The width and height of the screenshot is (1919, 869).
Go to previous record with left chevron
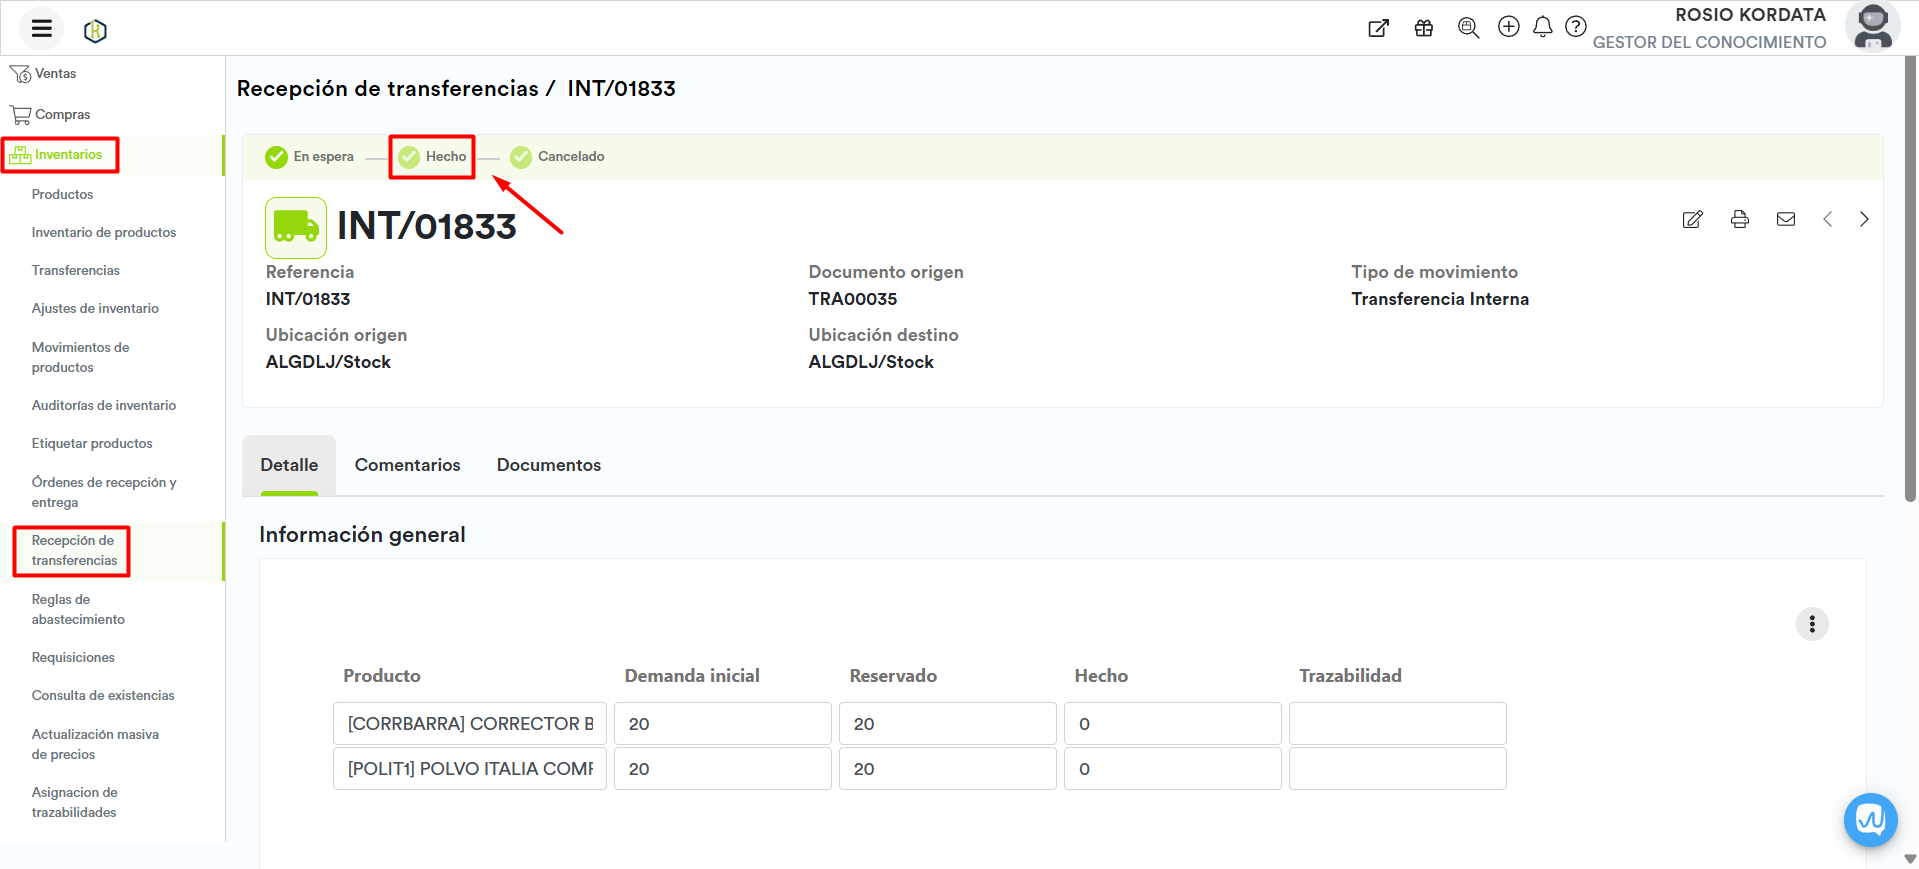tap(1827, 220)
